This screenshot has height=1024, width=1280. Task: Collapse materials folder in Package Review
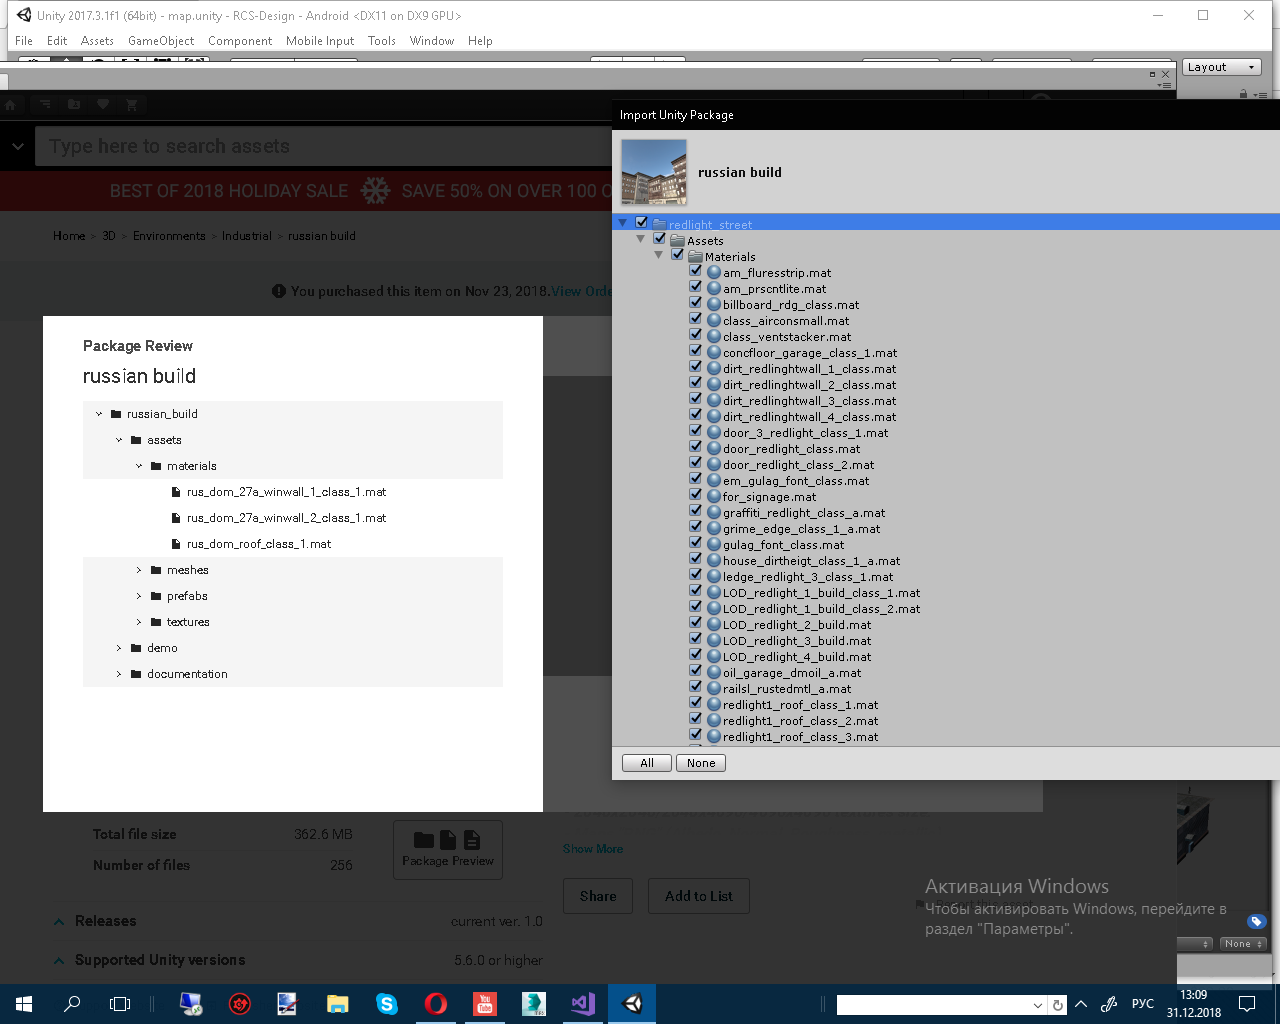pyautogui.click(x=139, y=466)
